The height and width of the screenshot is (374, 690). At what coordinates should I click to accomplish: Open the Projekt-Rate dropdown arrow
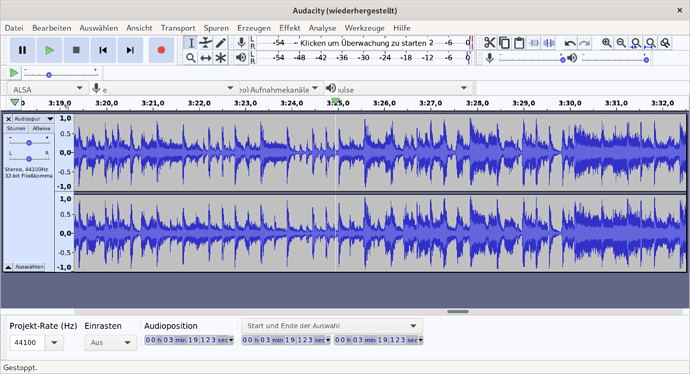tap(54, 343)
